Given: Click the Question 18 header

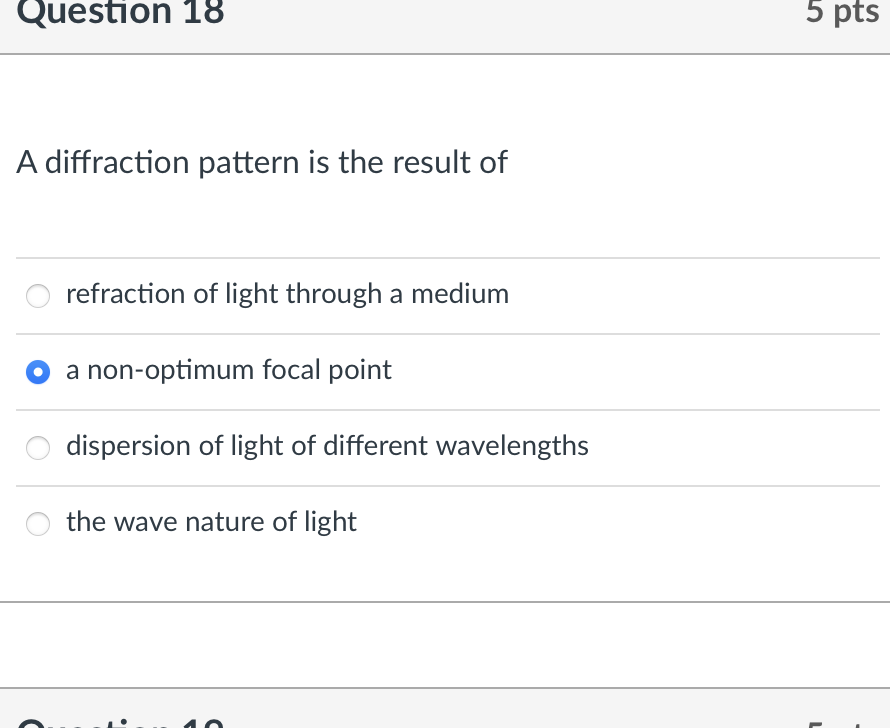Looking at the screenshot, I should (x=120, y=13).
